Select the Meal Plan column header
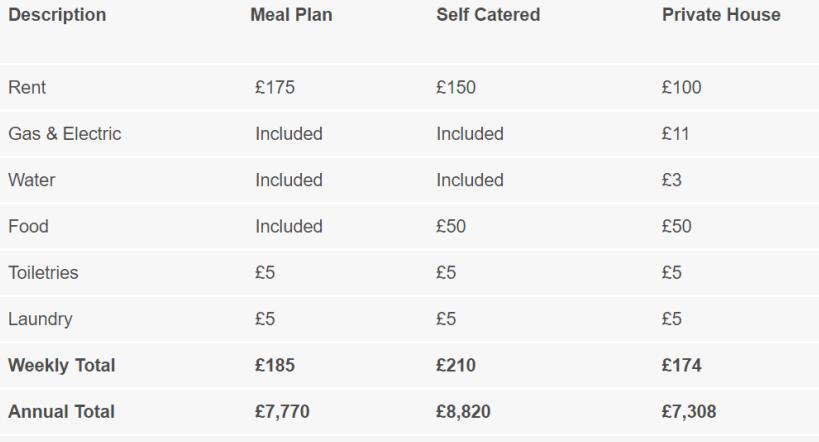This screenshot has width=819, height=442. [x=291, y=16]
